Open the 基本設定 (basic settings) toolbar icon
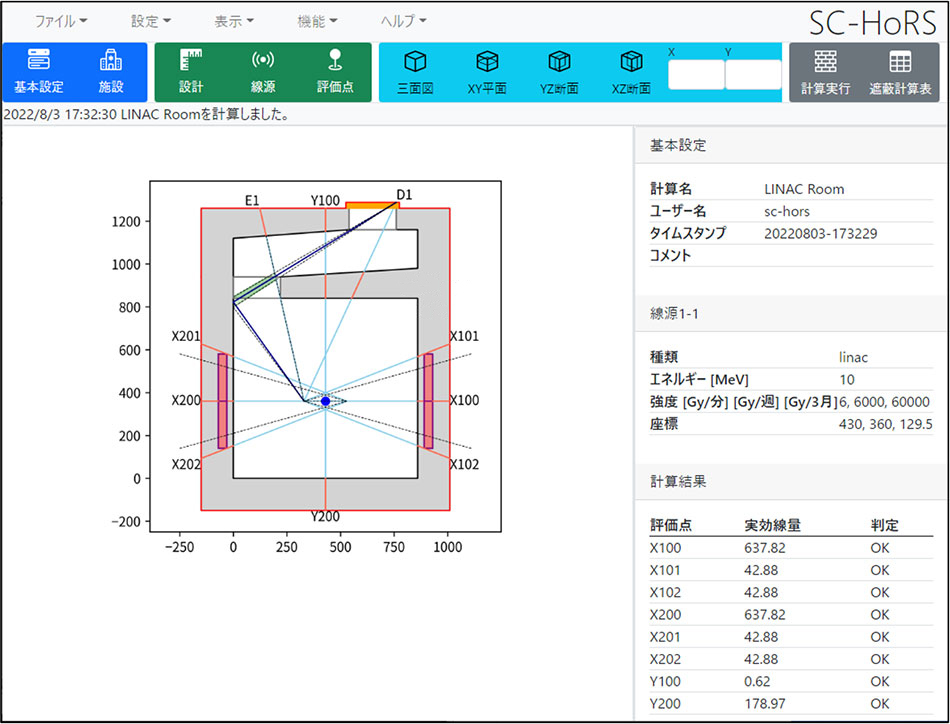Viewport: 950px width, 724px height. [x=39, y=72]
